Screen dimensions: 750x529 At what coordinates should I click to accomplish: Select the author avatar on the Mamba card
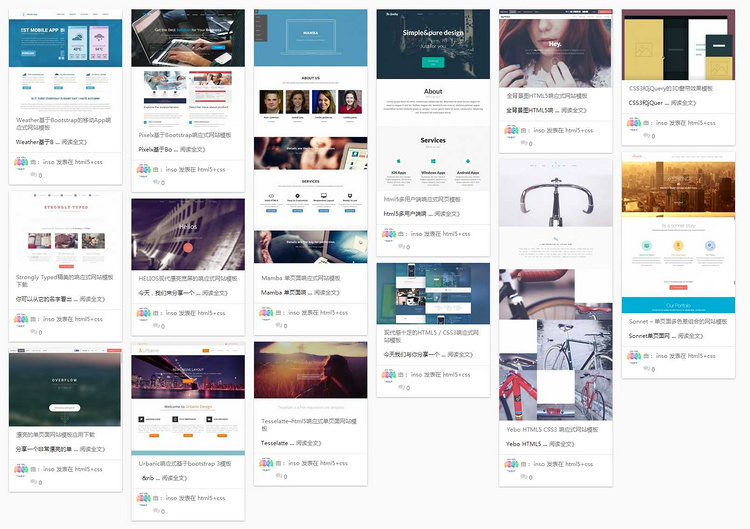[266, 313]
